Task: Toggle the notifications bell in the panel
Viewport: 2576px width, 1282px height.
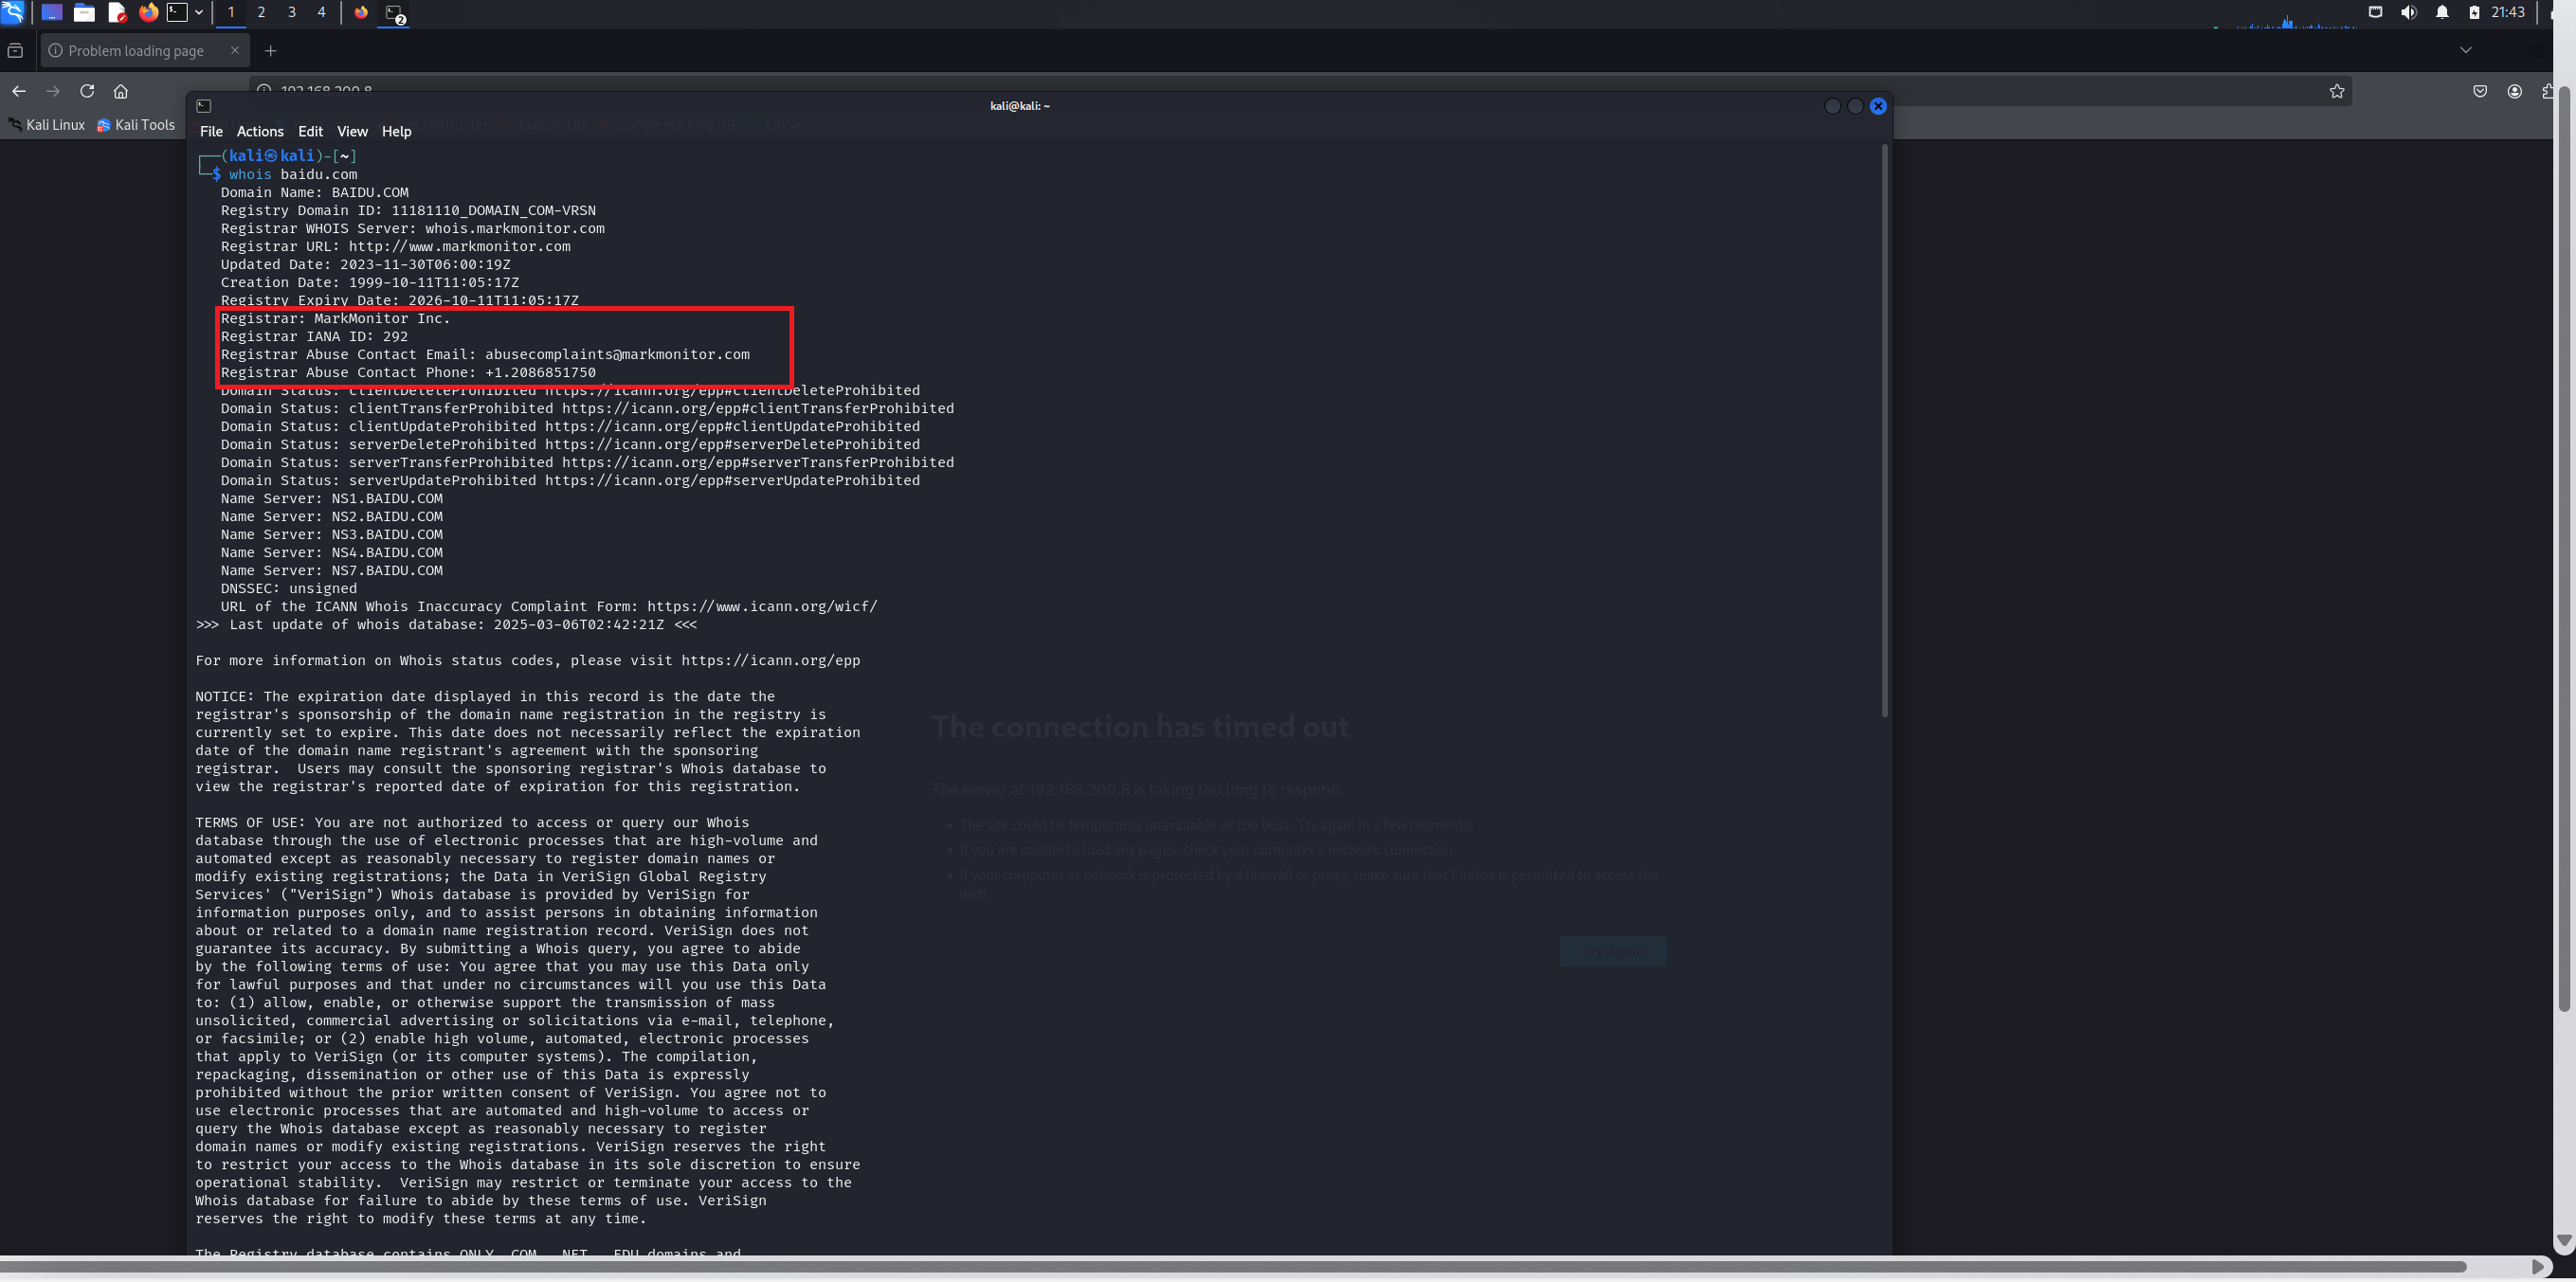Action: click(x=2442, y=12)
